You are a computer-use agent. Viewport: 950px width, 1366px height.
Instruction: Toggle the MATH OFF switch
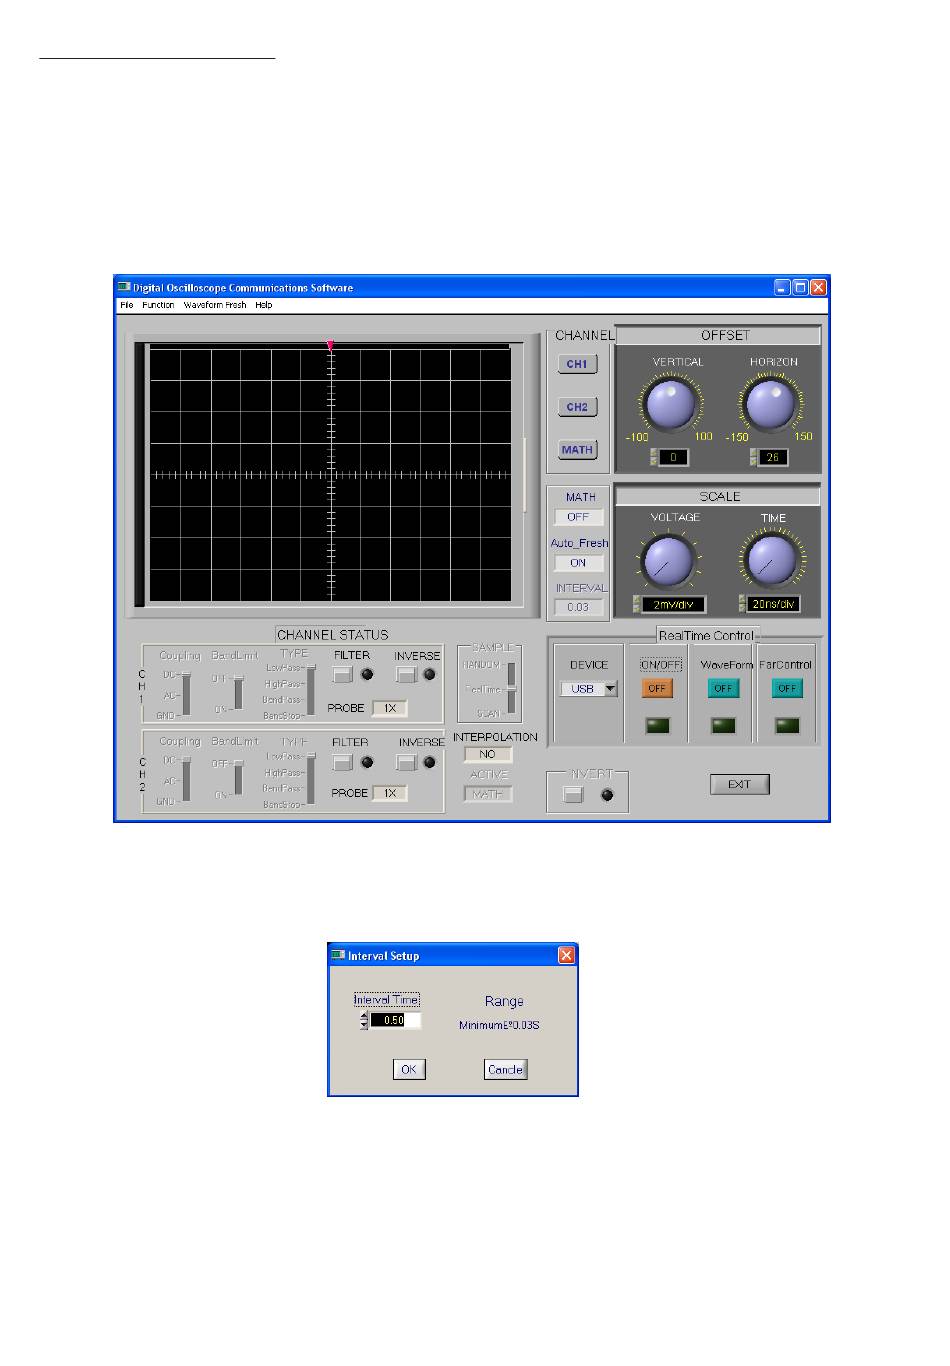(578, 518)
